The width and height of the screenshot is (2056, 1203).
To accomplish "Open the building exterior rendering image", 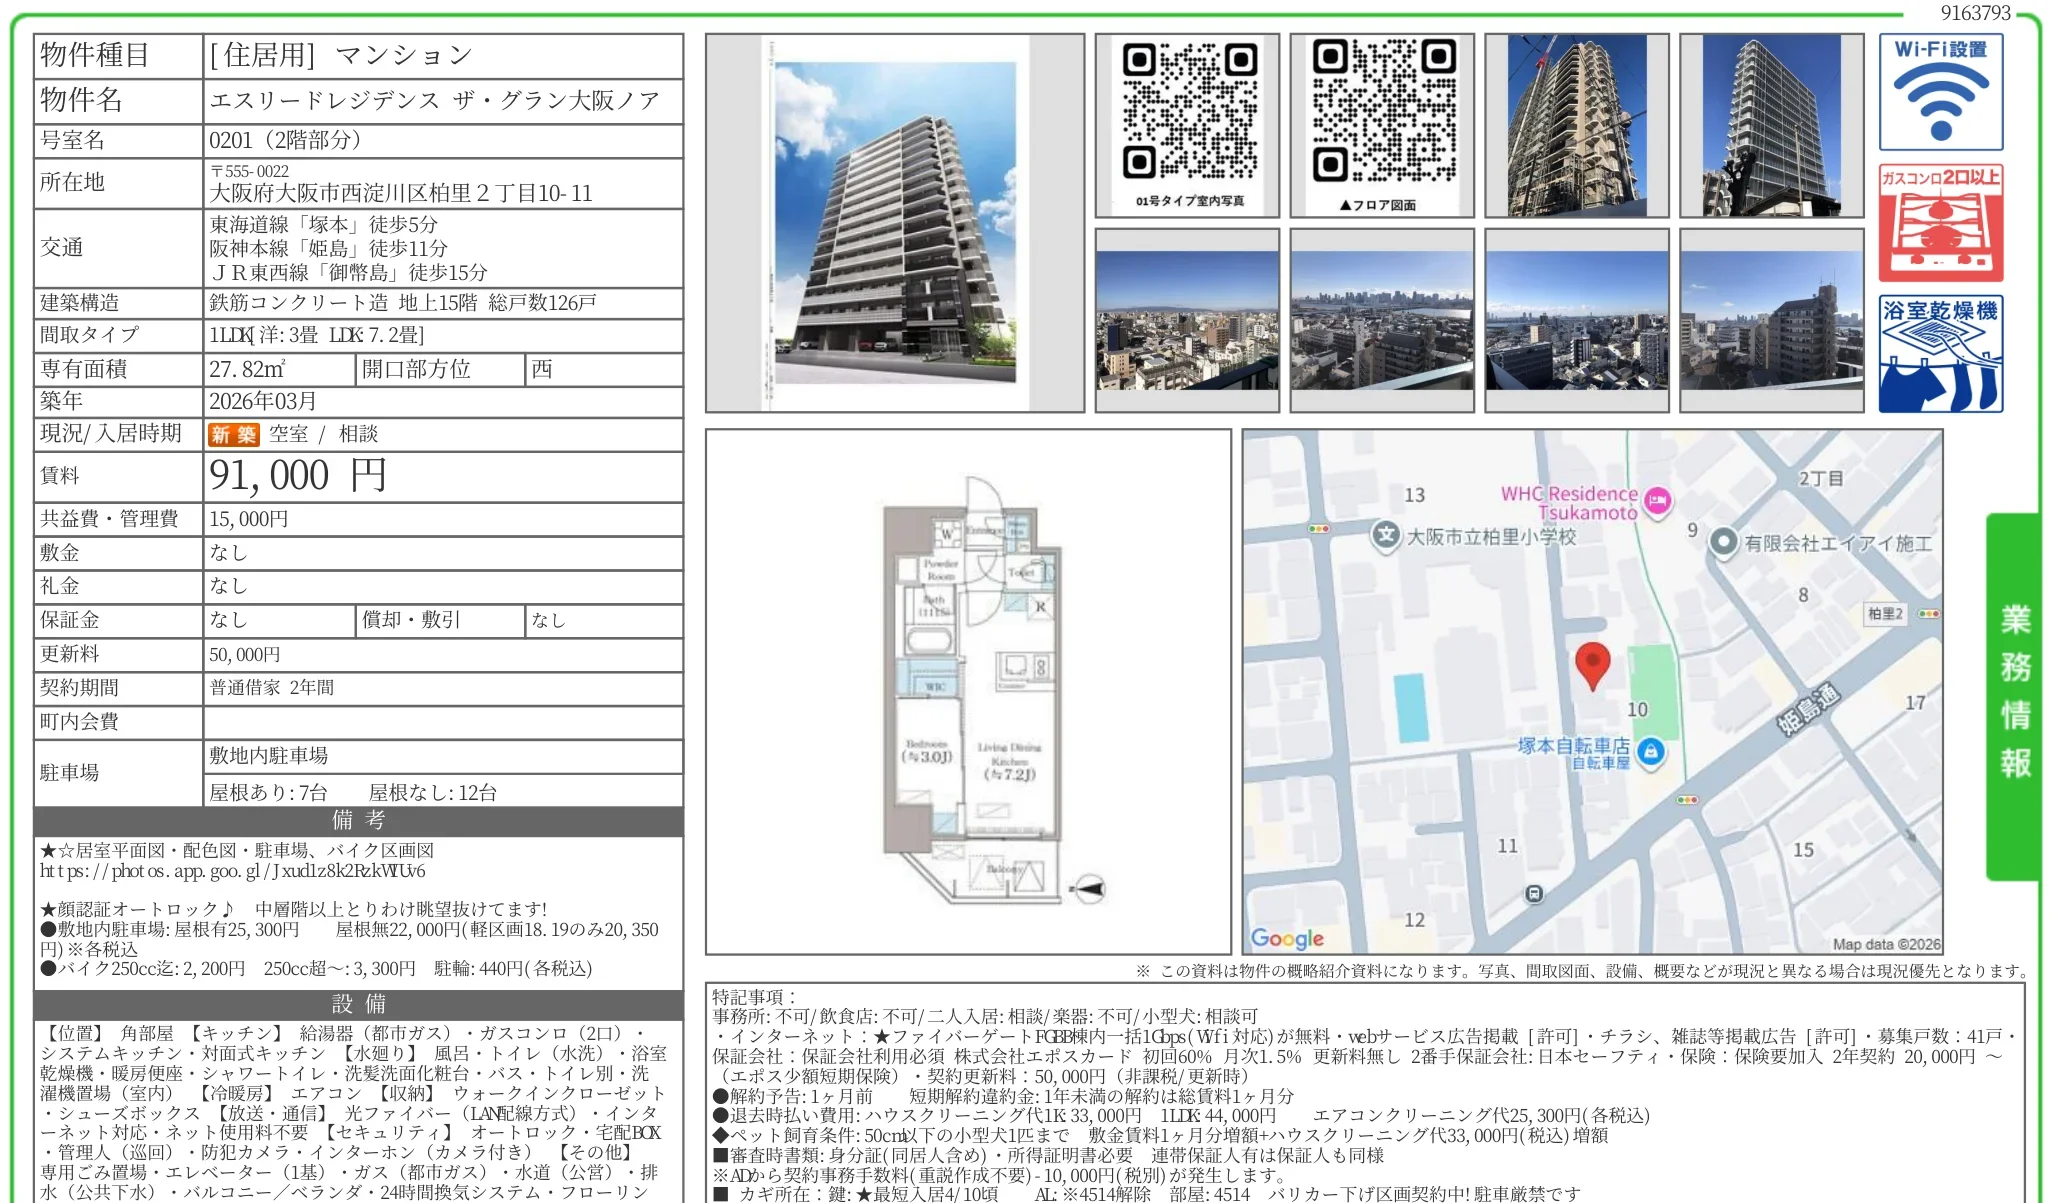I will tap(894, 223).
